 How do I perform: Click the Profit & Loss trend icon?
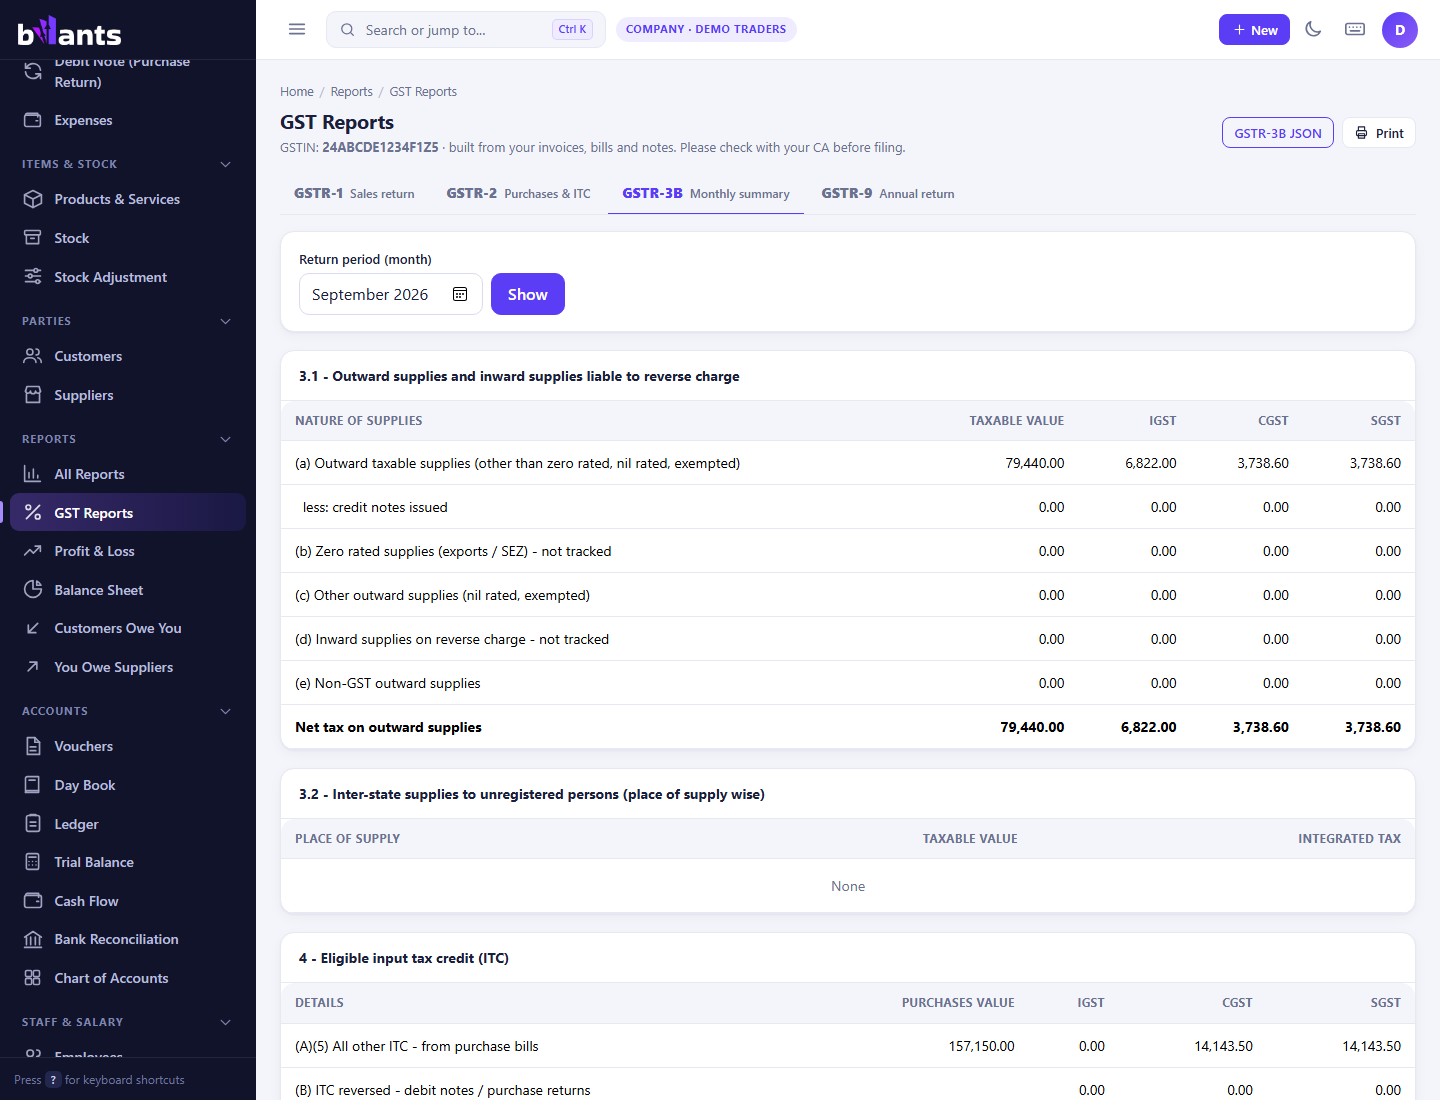pos(33,551)
